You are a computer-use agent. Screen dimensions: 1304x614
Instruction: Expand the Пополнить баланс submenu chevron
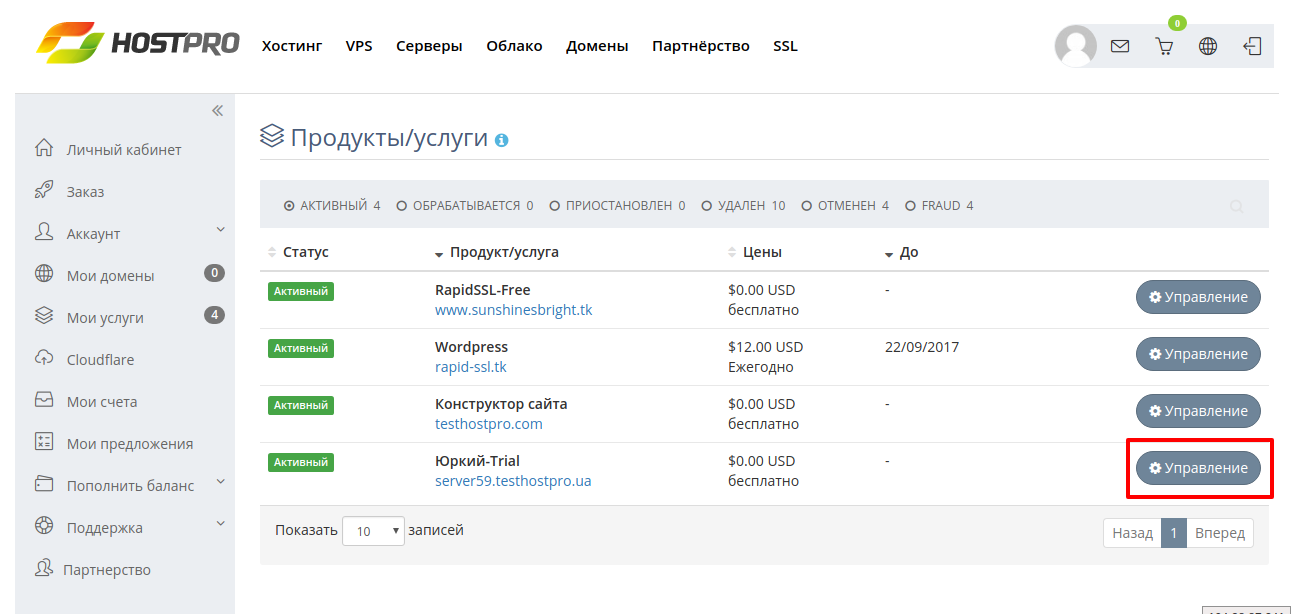(221, 482)
